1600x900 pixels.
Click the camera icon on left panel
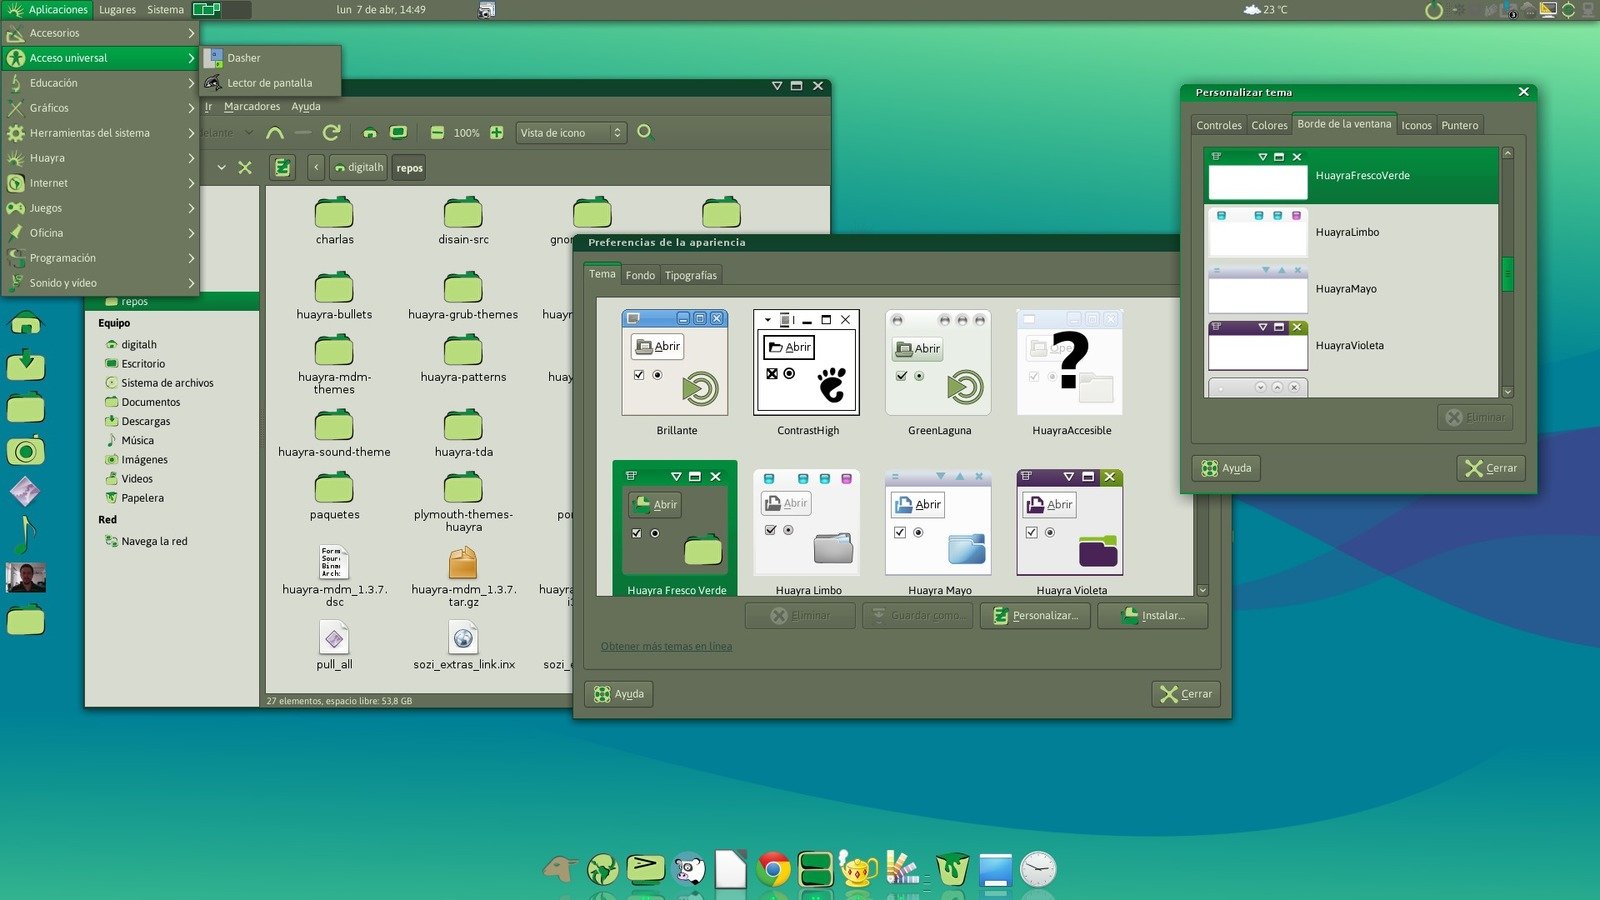25,451
